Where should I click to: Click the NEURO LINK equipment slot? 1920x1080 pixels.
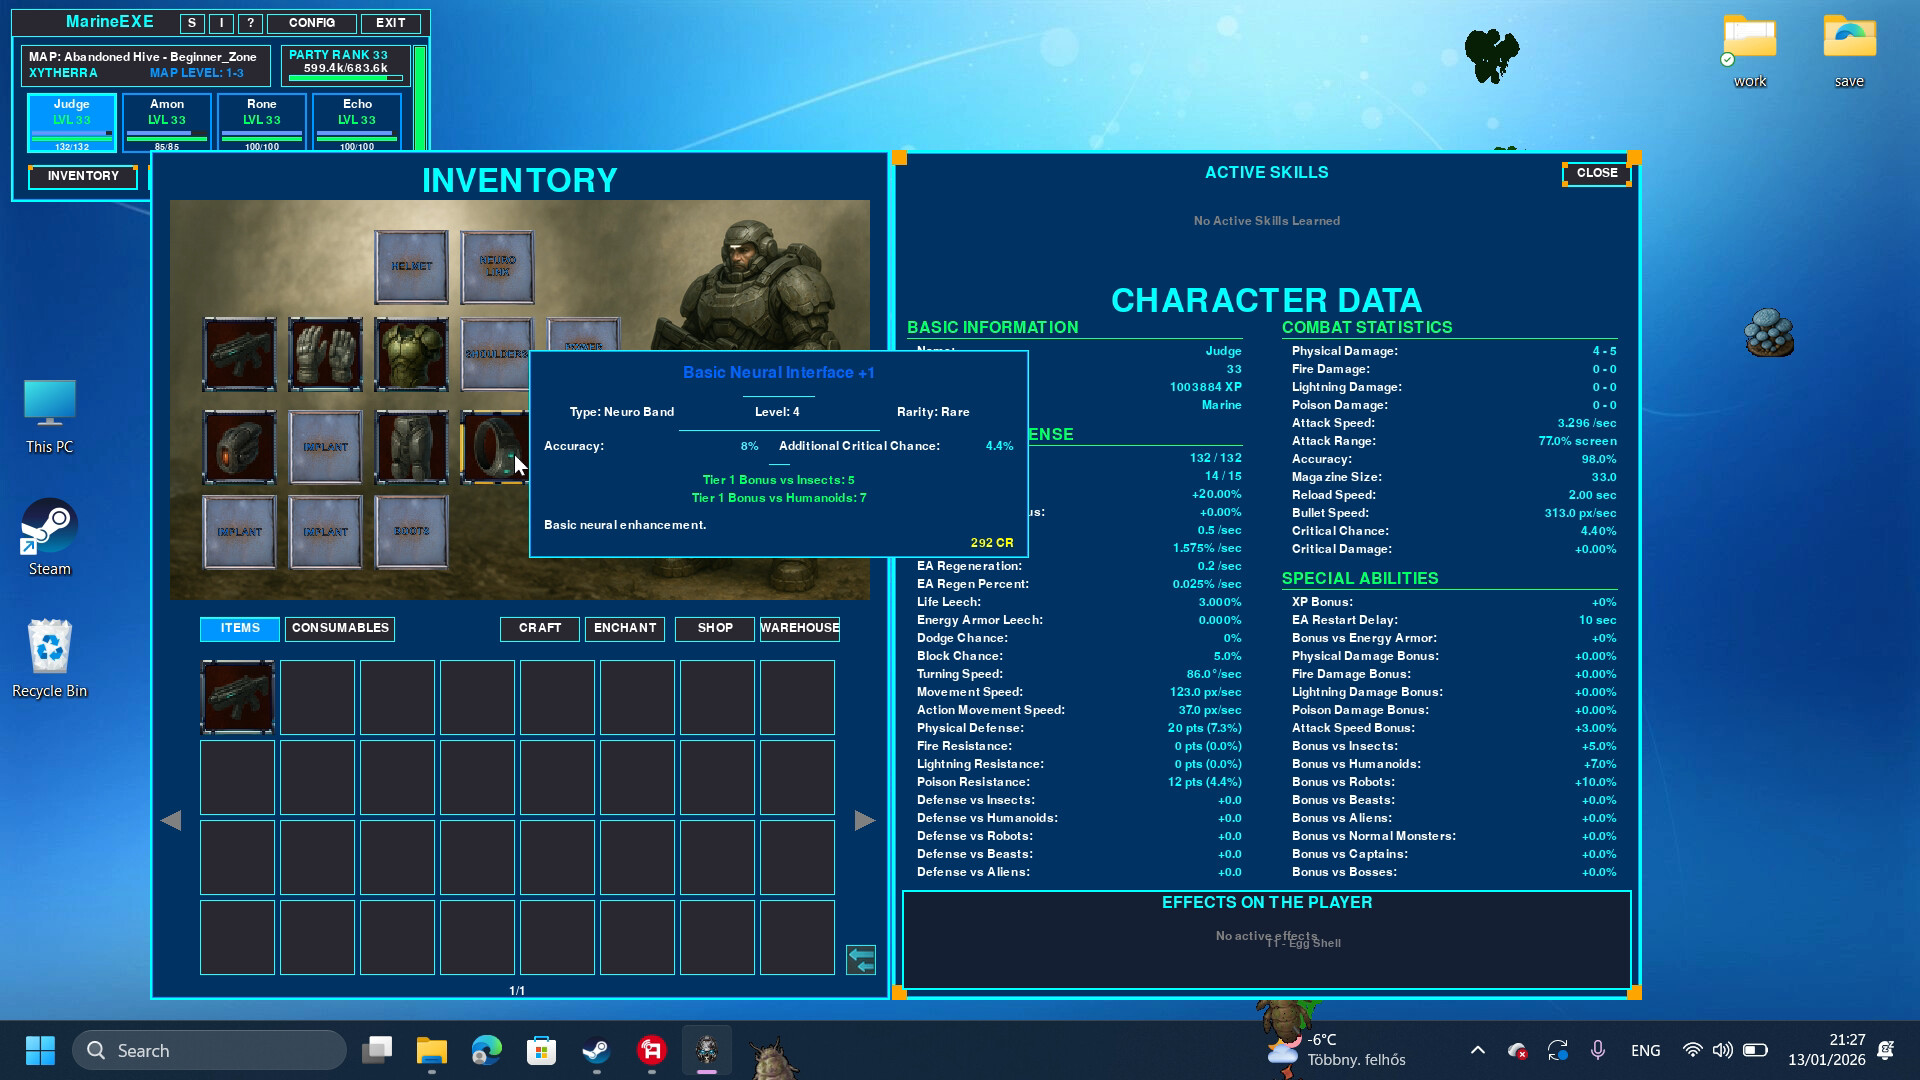point(496,267)
